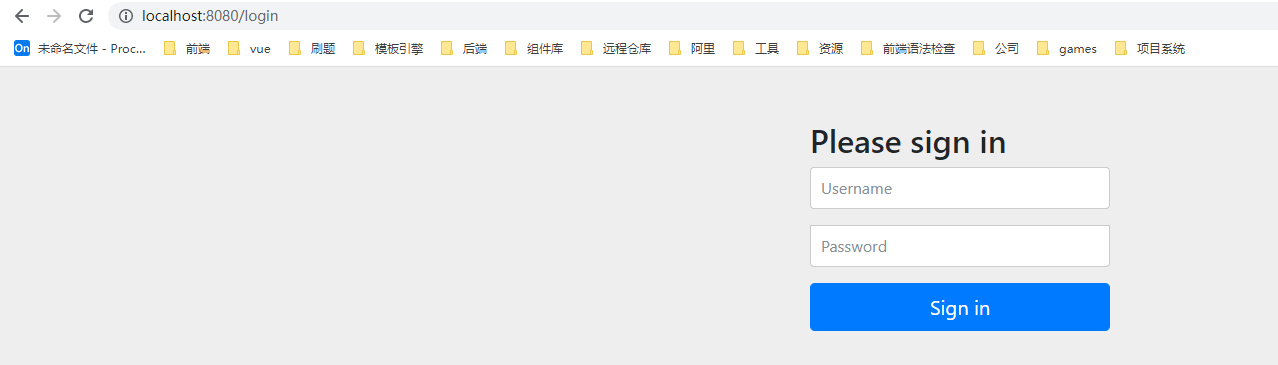The height and width of the screenshot is (365, 1278).
Task: Open the 未命名文件 - Proc... bookmark
Action: (x=80, y=48)
